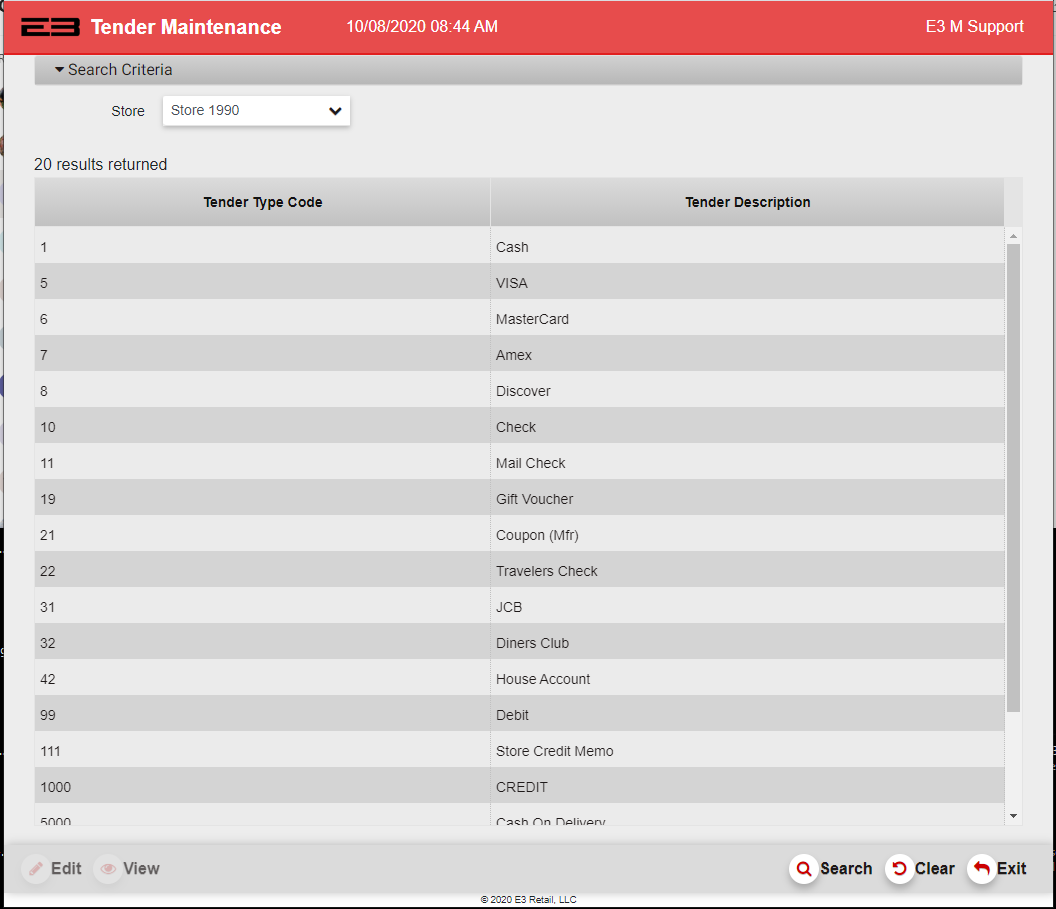The height and width of the screenshot is (909, 1056).
Task: Select the Gift Voucher row
Action: coord(534,499)
